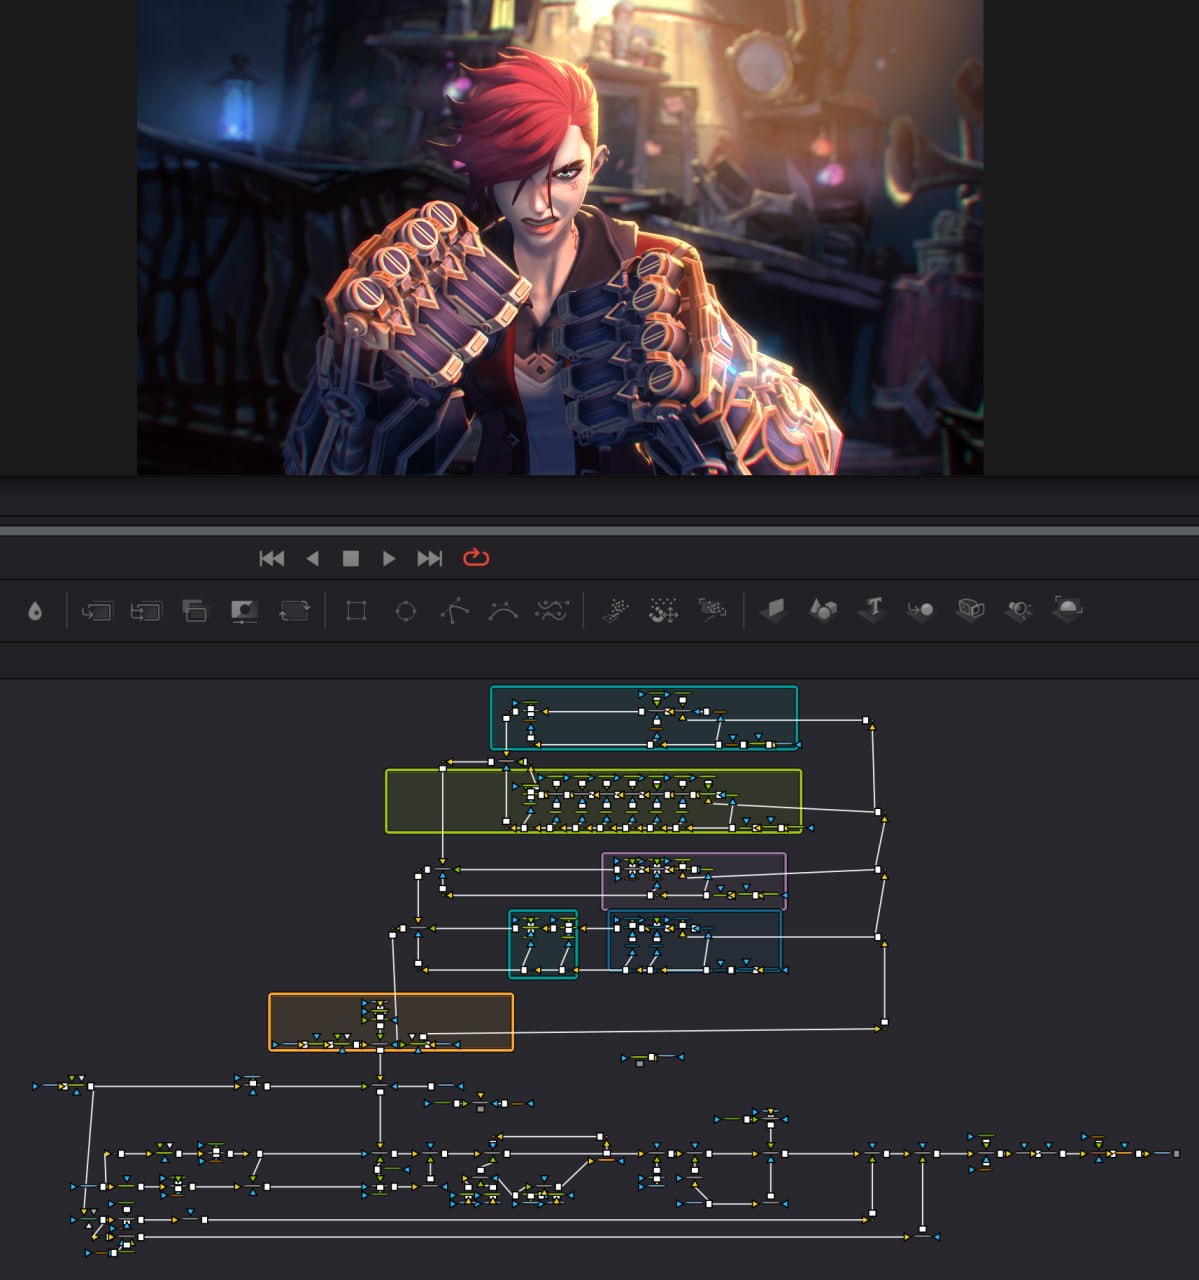
Task: Add a Shape 3D node
Action: pyautogui.click(x=822, y=609)
